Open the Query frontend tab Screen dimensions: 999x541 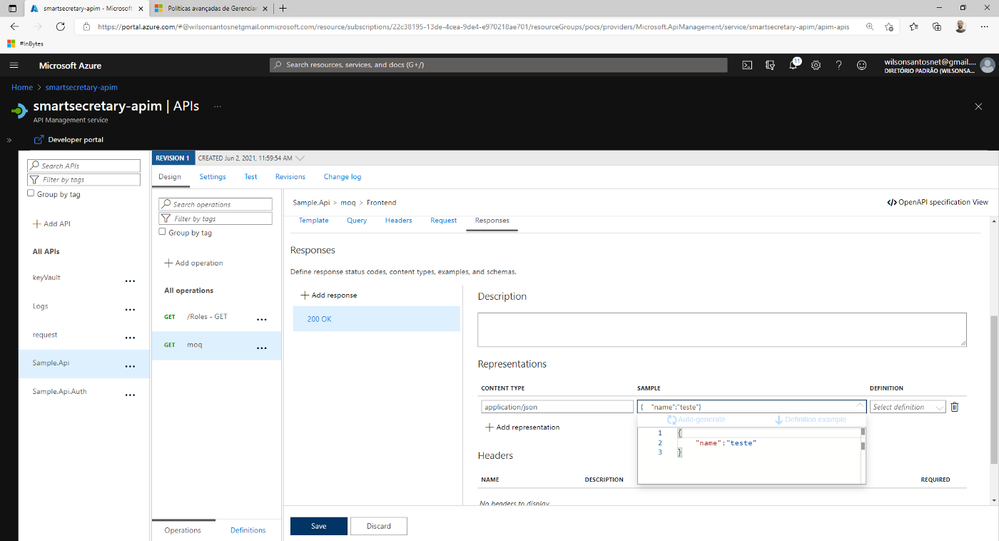(357, 220)
